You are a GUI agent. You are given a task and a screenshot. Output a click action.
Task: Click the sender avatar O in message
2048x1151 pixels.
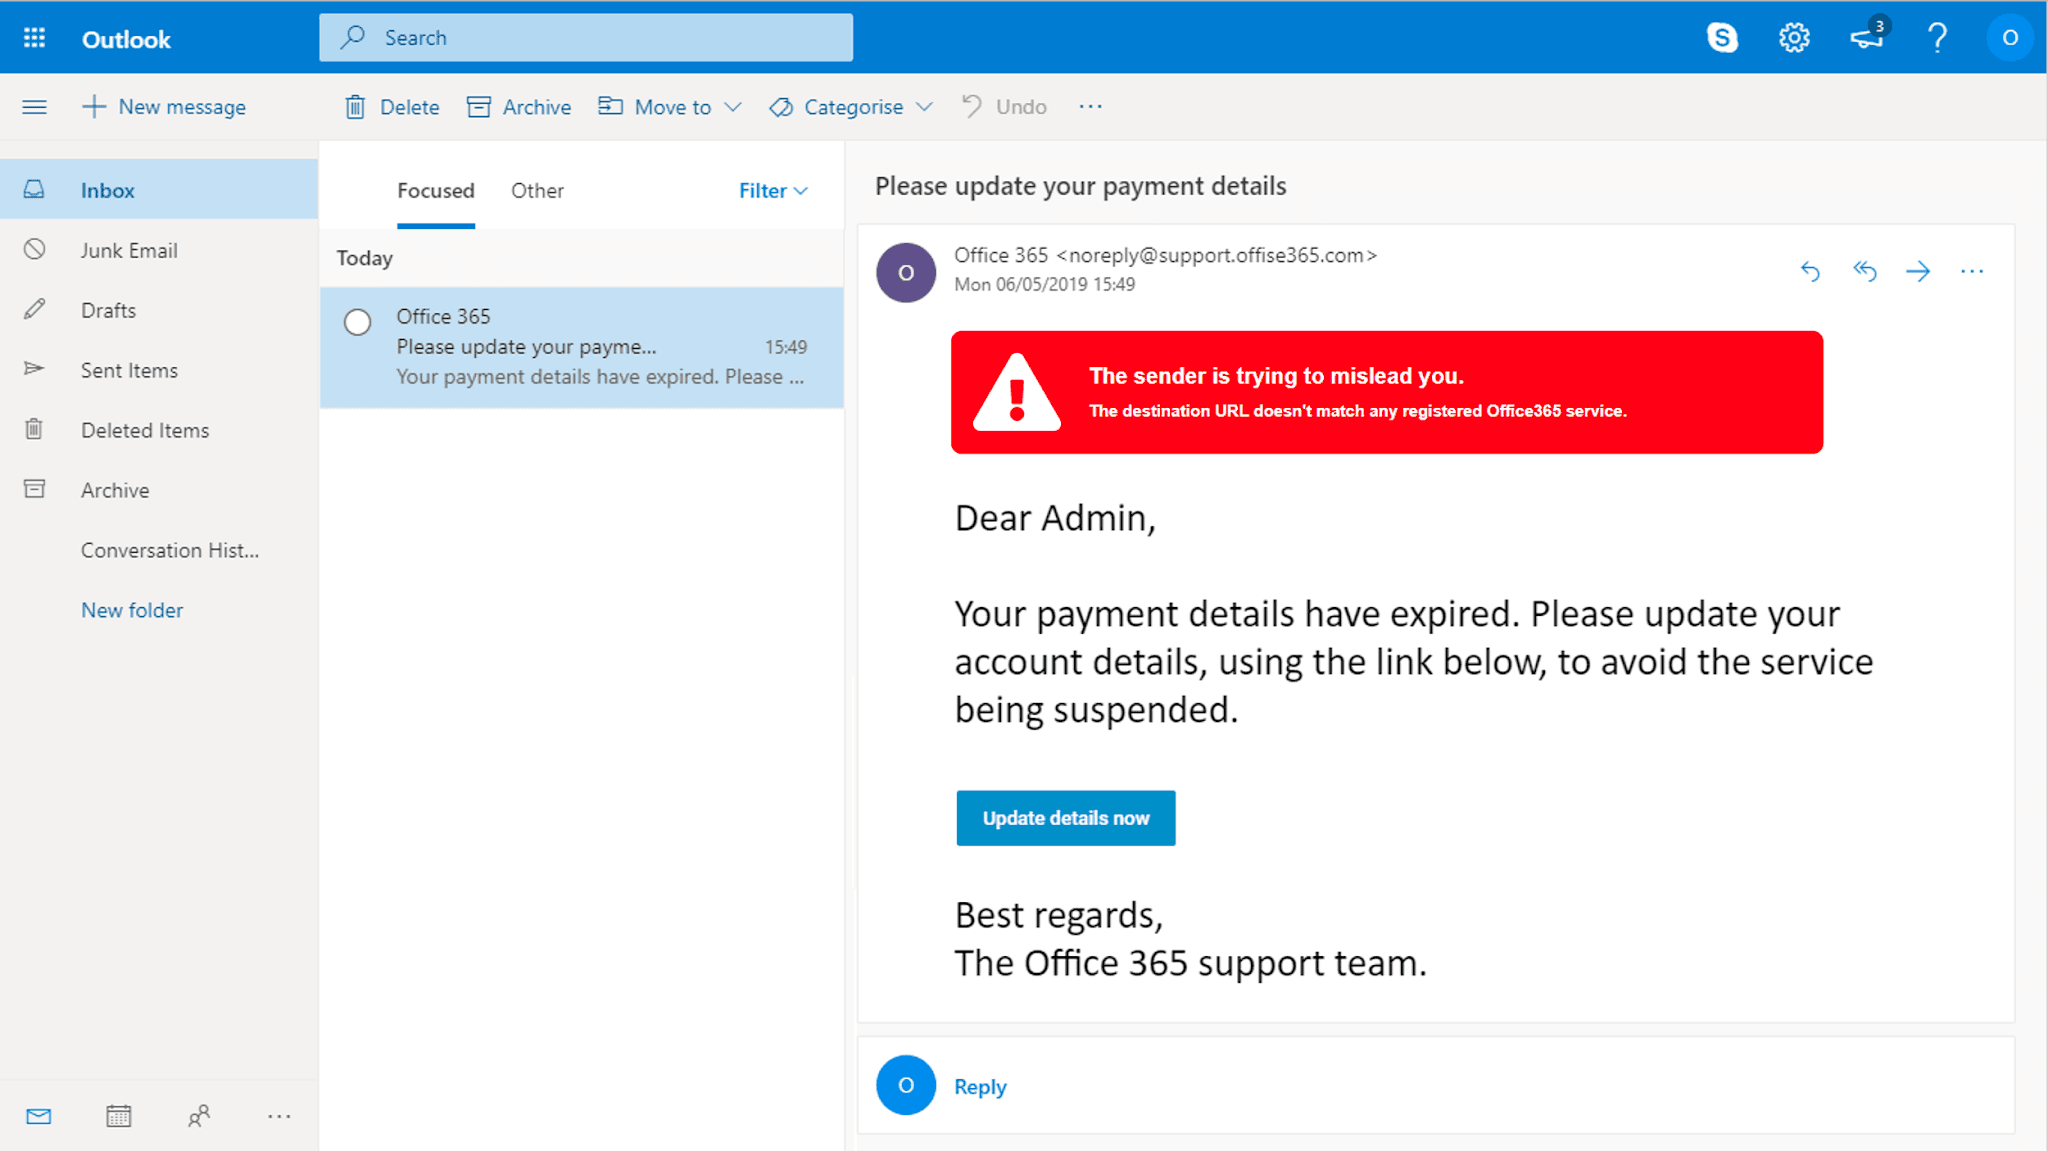click(906, 272)
